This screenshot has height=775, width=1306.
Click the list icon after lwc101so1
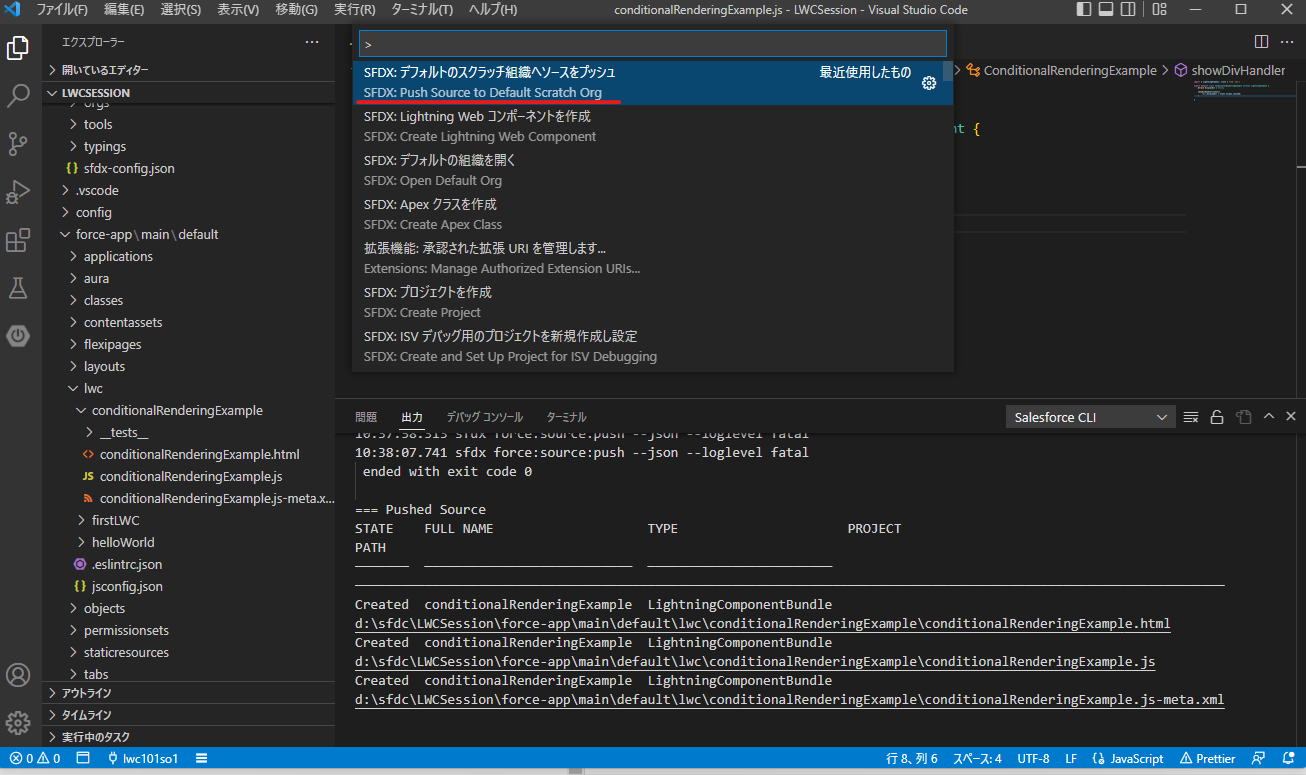click(x=201, y=759)
